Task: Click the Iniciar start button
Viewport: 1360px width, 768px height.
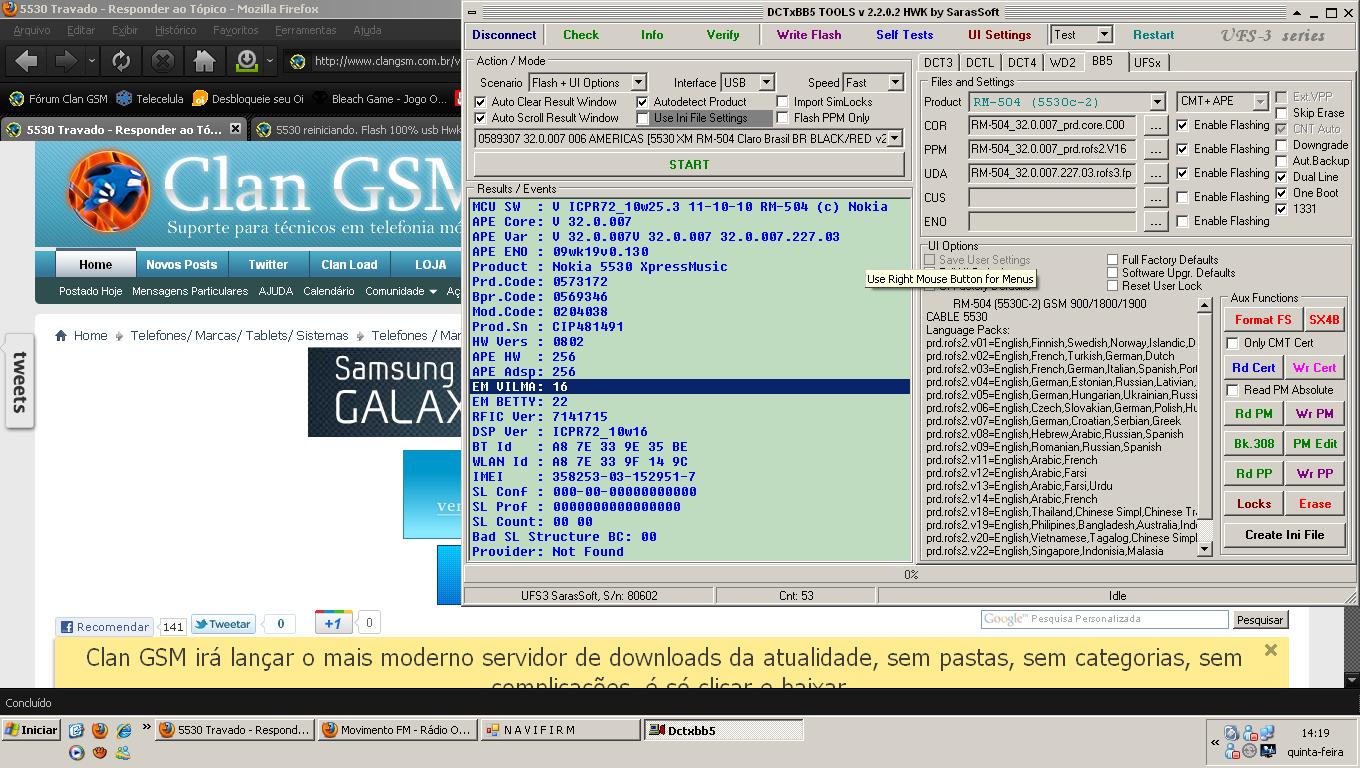Action: tap(31, 730)
